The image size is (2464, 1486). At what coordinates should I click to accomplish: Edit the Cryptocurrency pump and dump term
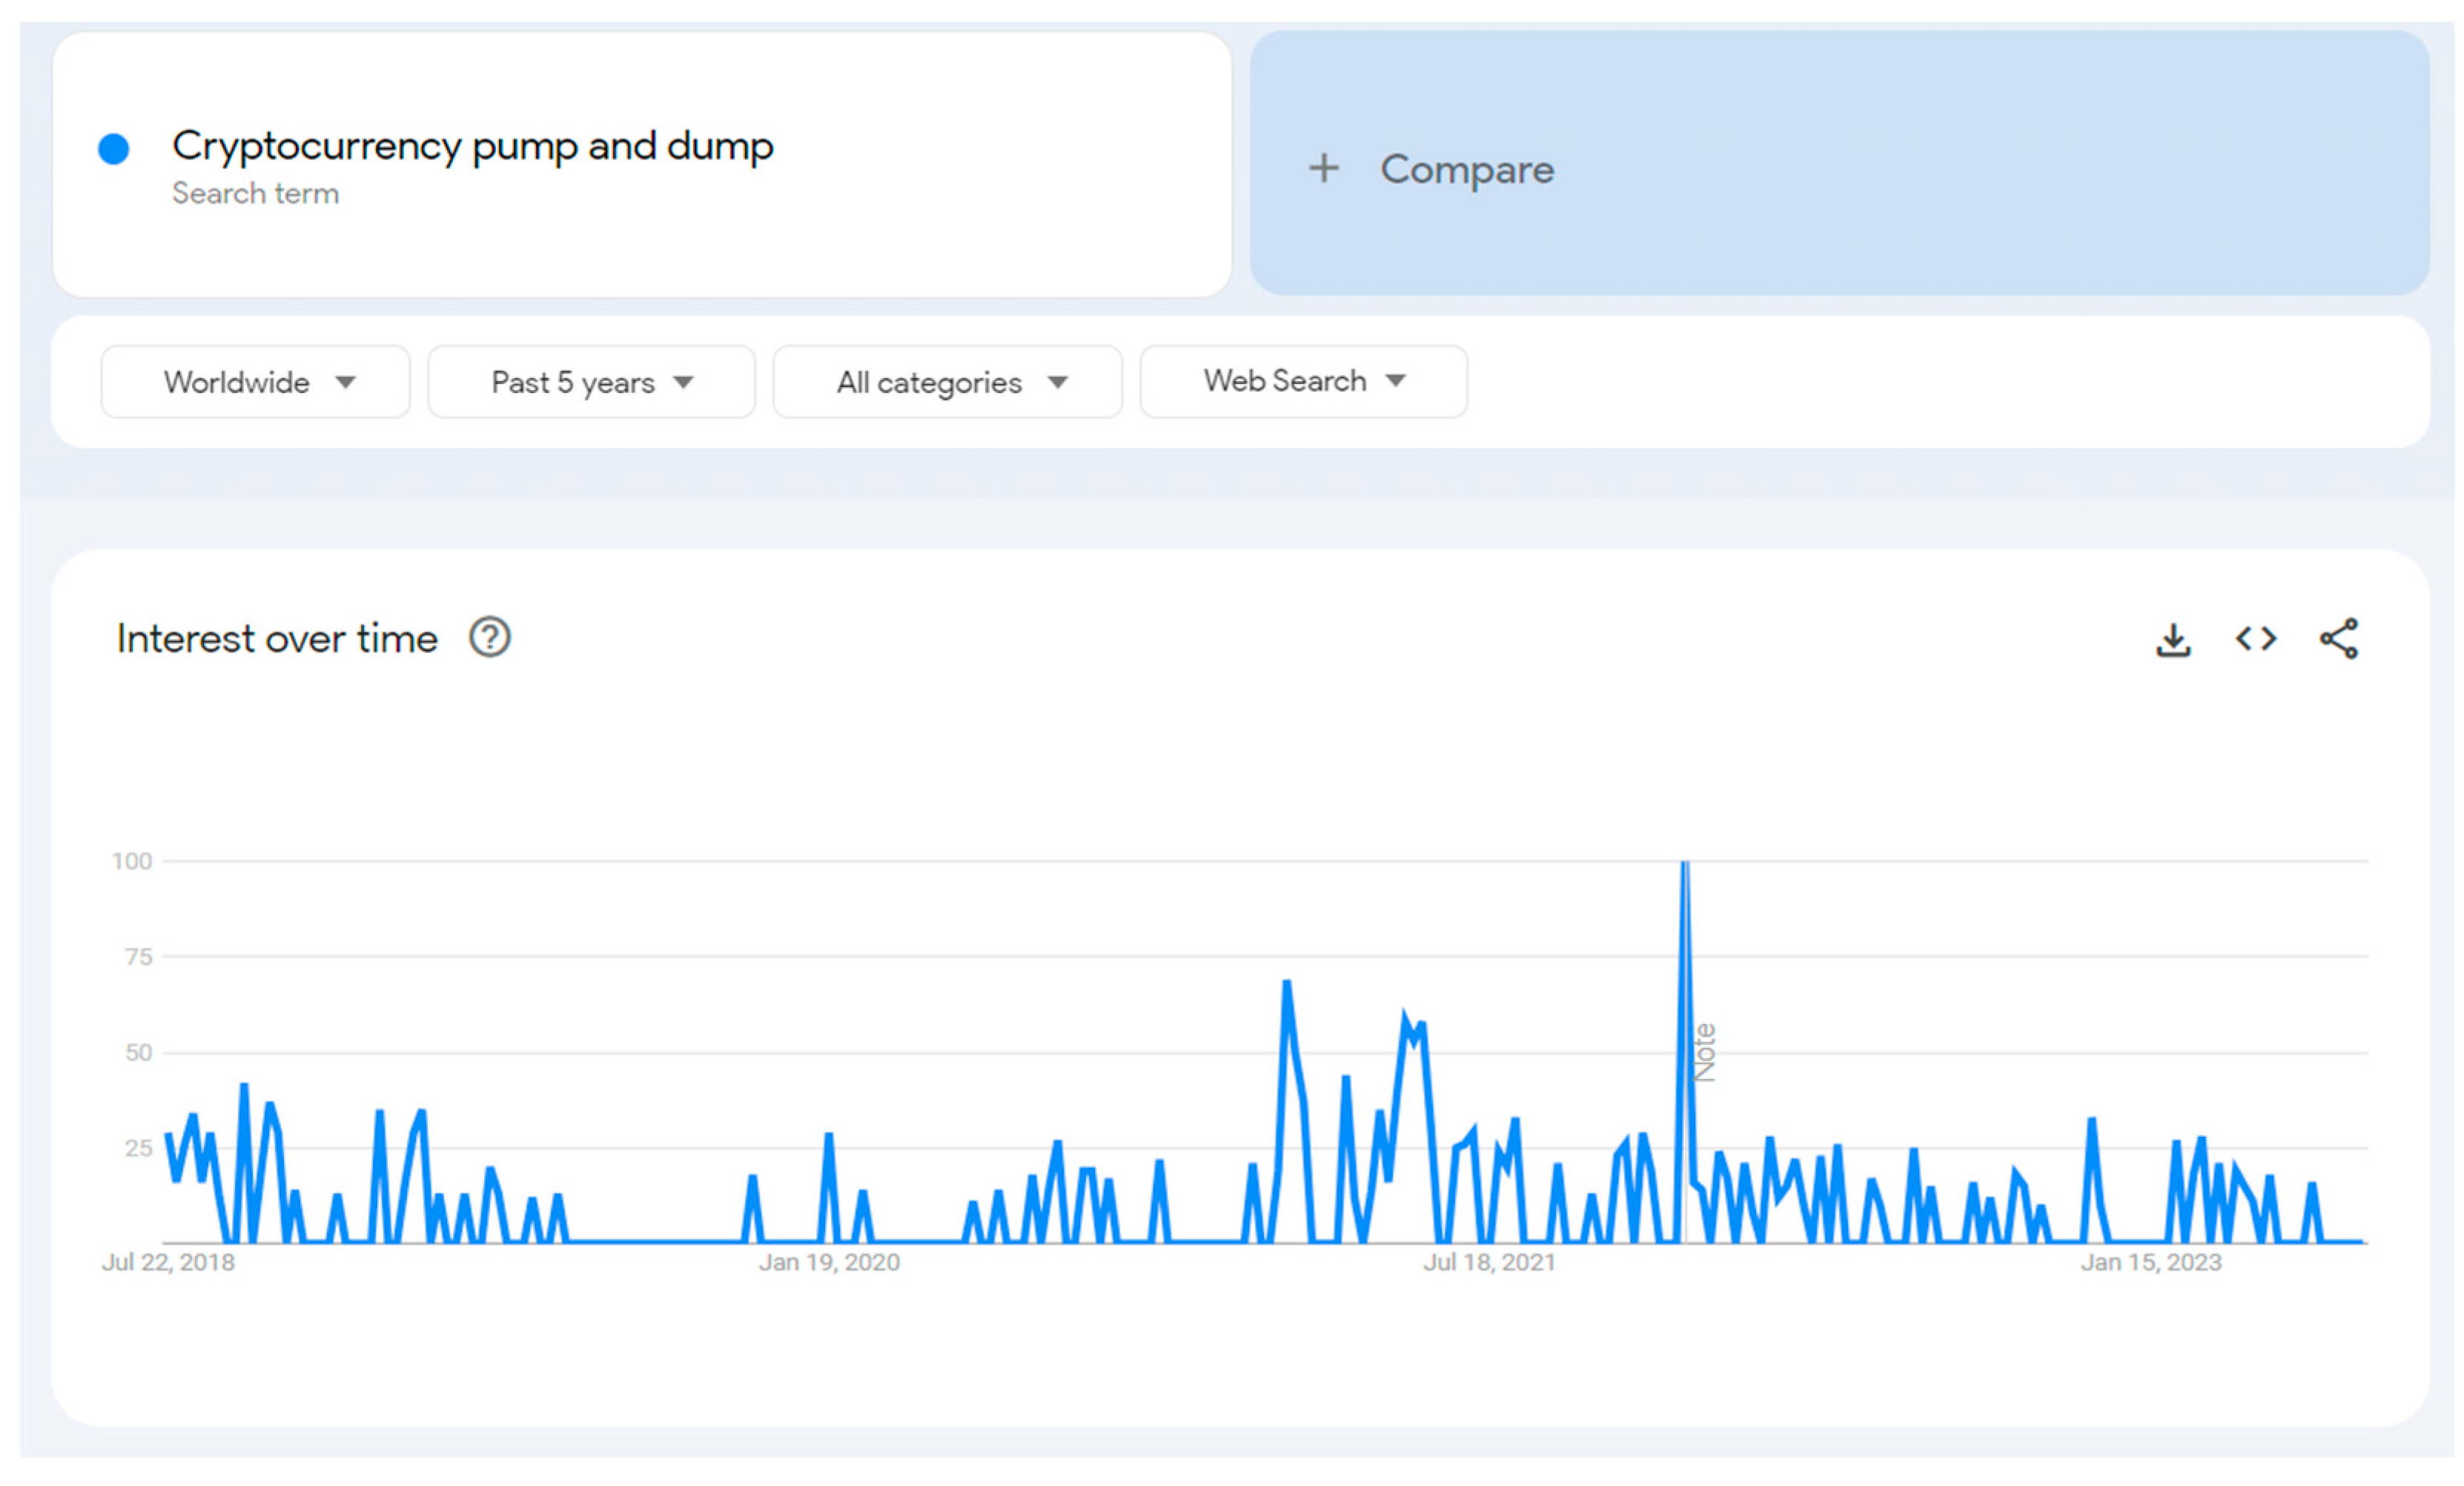pos(473,146)
